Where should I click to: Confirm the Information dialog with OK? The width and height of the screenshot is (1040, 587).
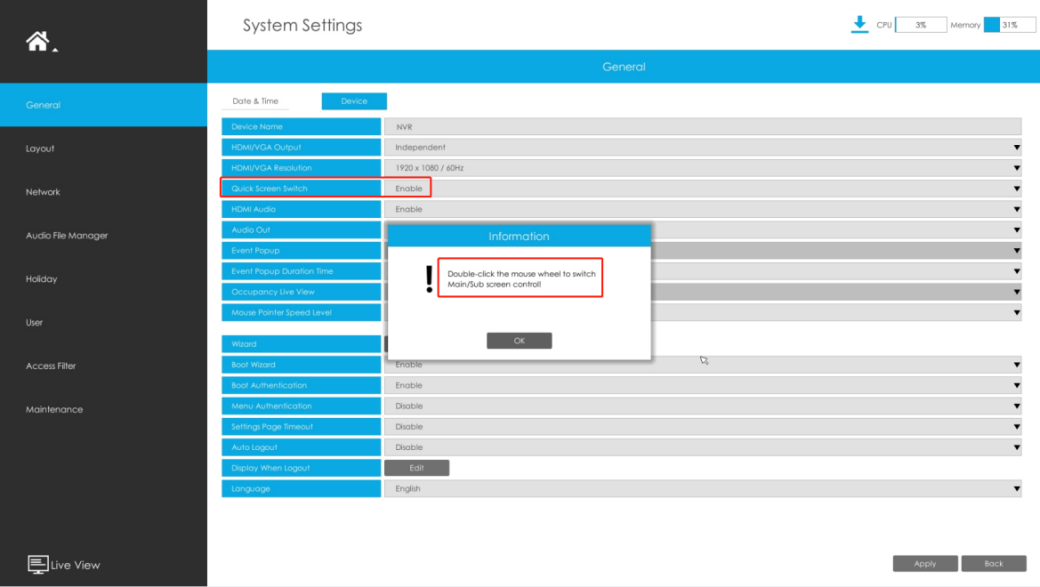point(519,341)
